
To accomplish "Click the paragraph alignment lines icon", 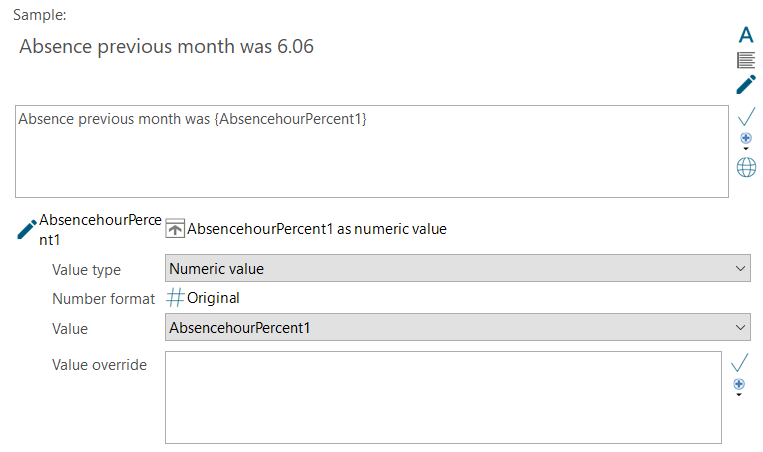I will 746,60.
